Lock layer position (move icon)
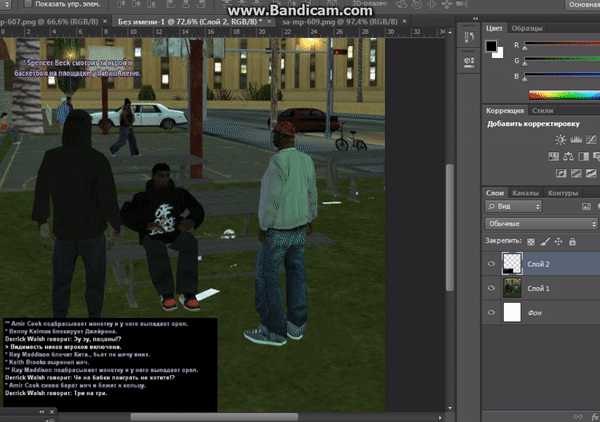The width and height of the screenshot is (600, 422). click(x=558, y=241)
